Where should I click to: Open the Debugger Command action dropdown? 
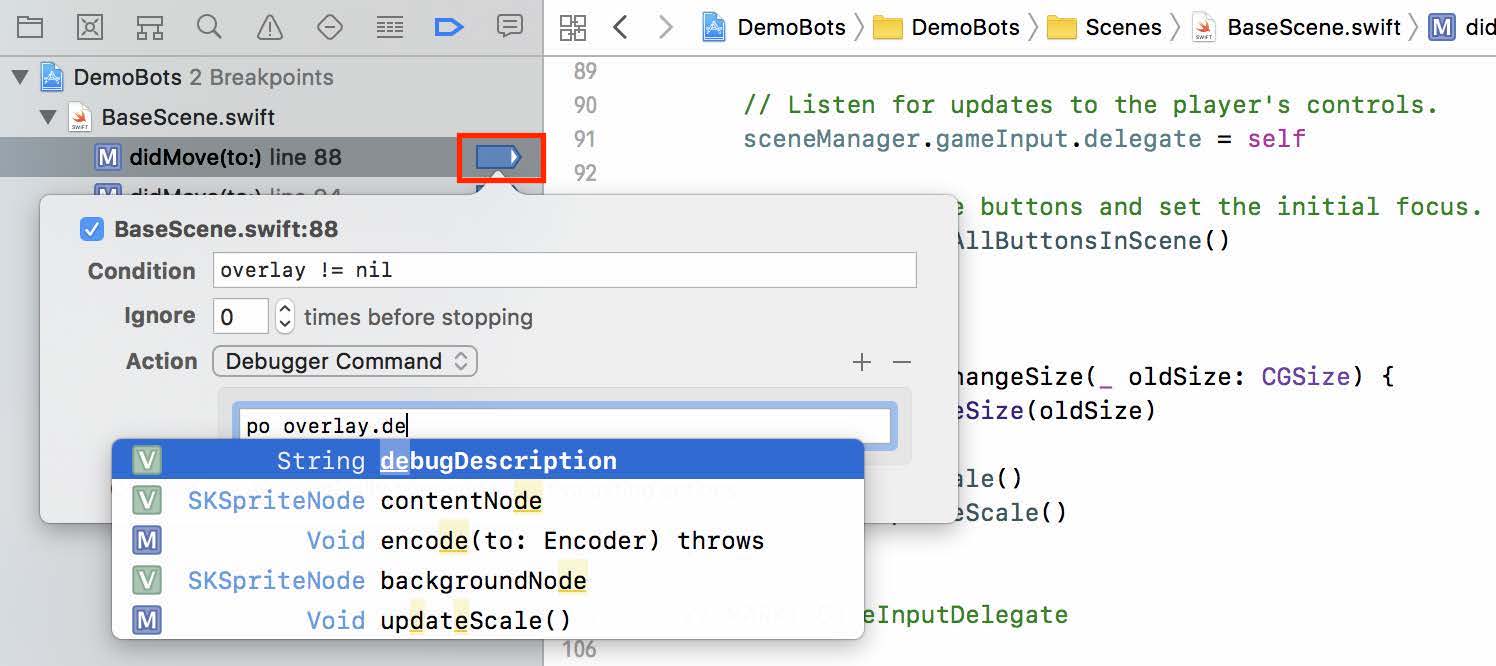(x=345, y=361)
